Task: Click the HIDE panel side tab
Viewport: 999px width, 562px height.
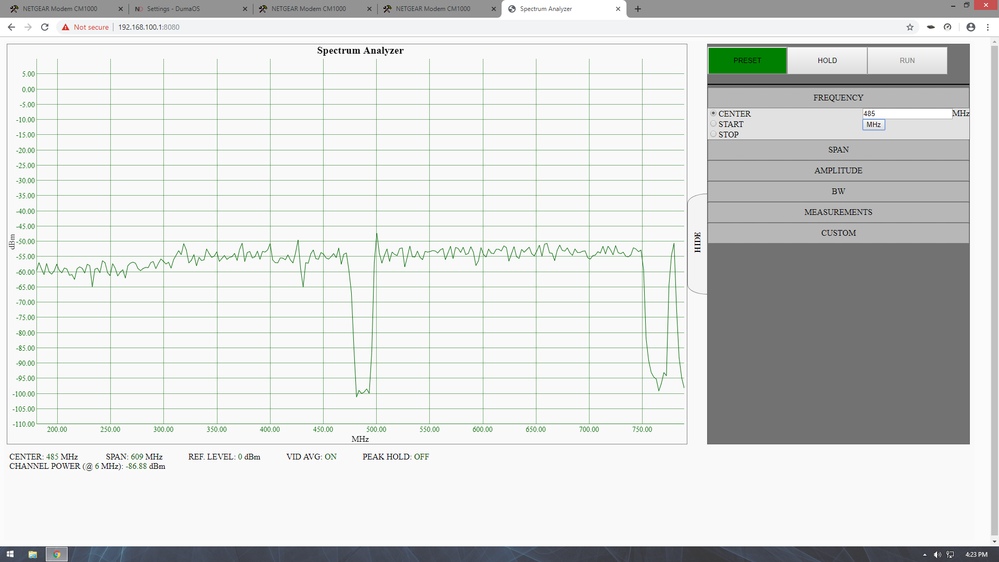Action: [x=697, y=243]
